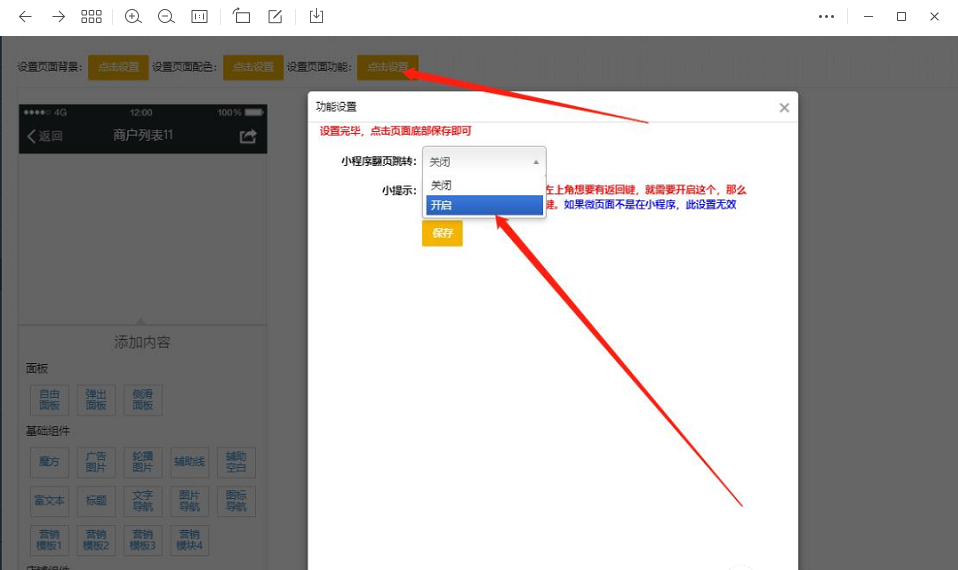Open the edit image tool
The width and height of the screenshot is (958, 570).
point(275,17)
